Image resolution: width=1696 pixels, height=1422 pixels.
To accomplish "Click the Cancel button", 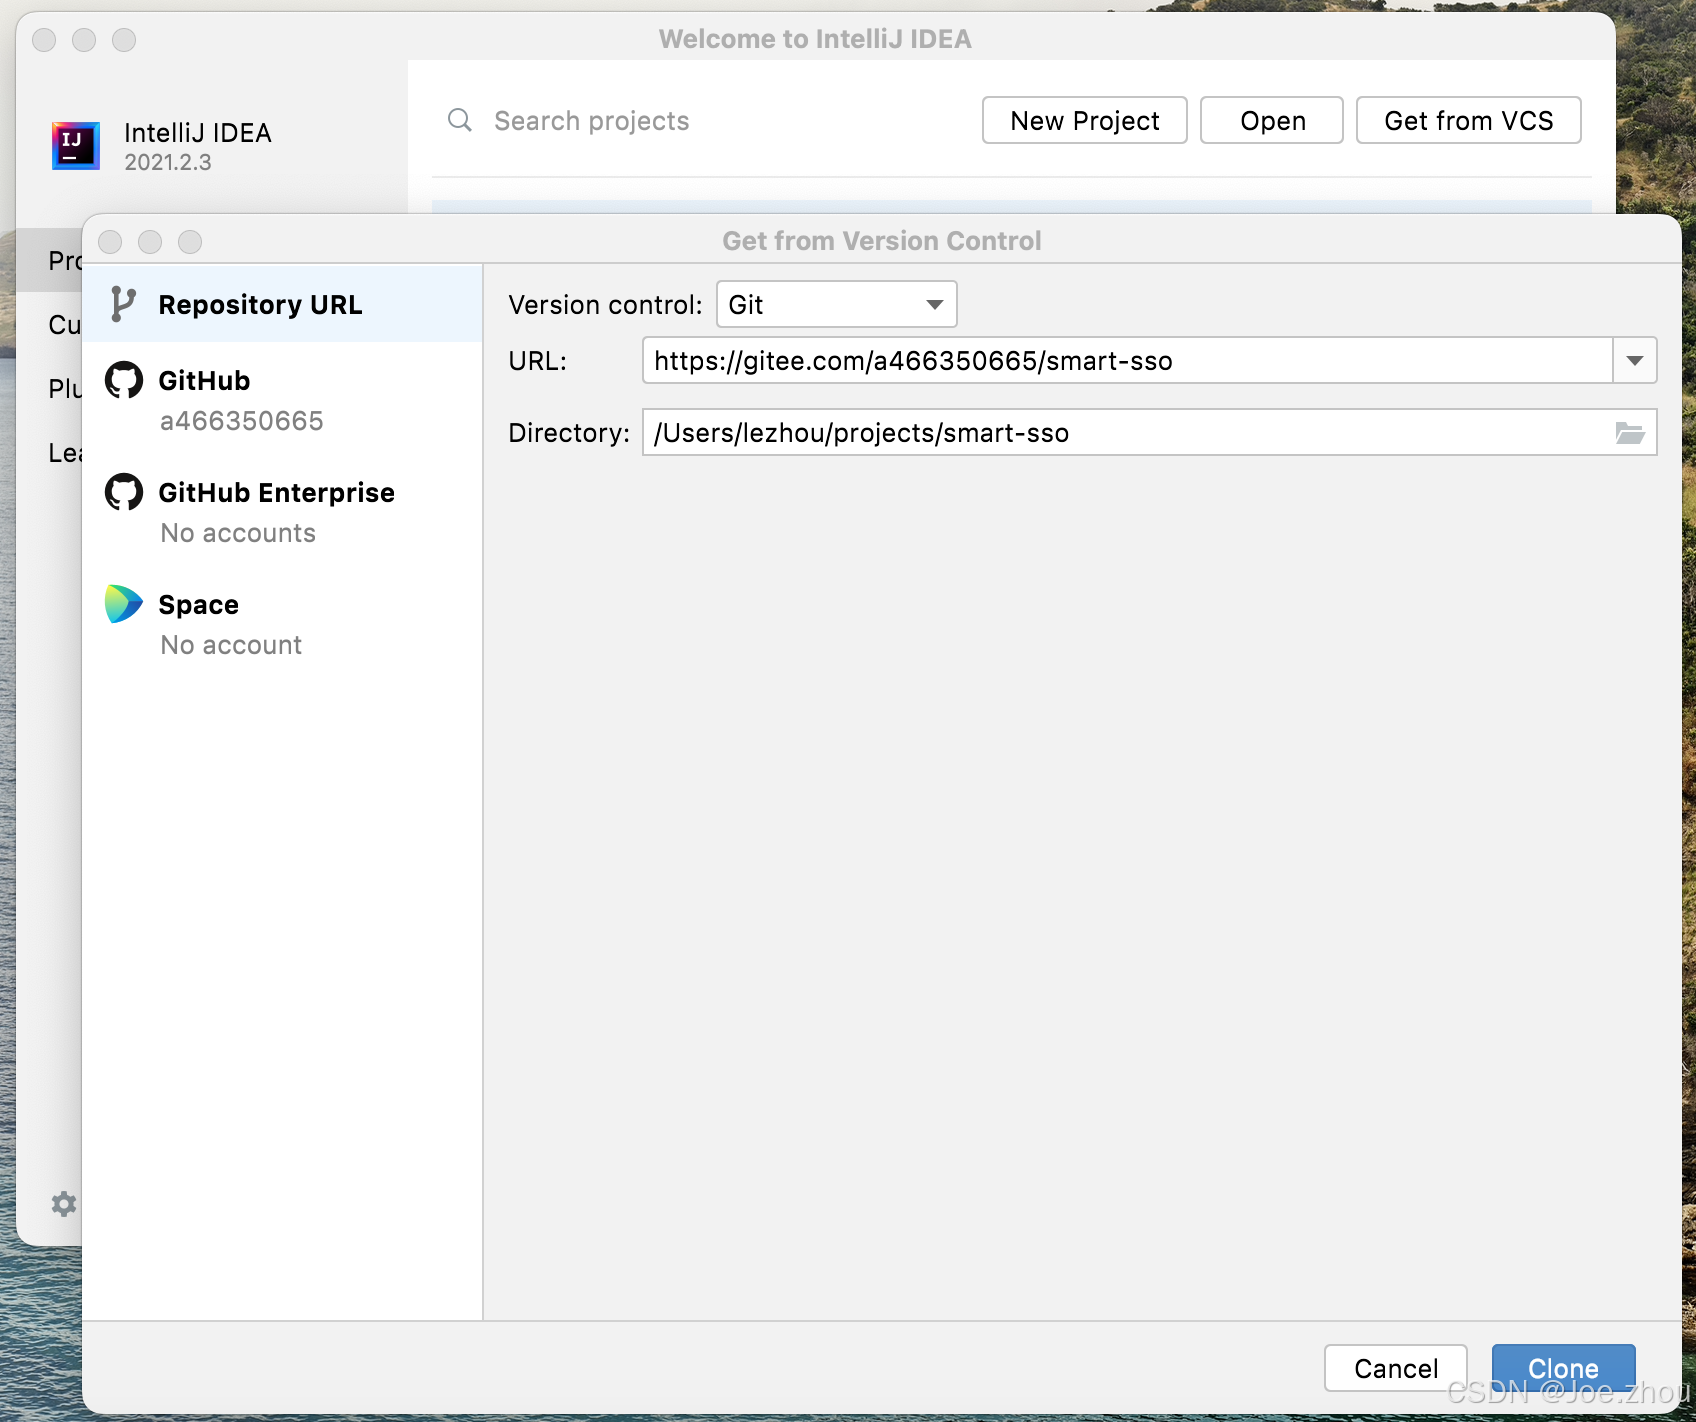I will [x=1396, y=1368].
